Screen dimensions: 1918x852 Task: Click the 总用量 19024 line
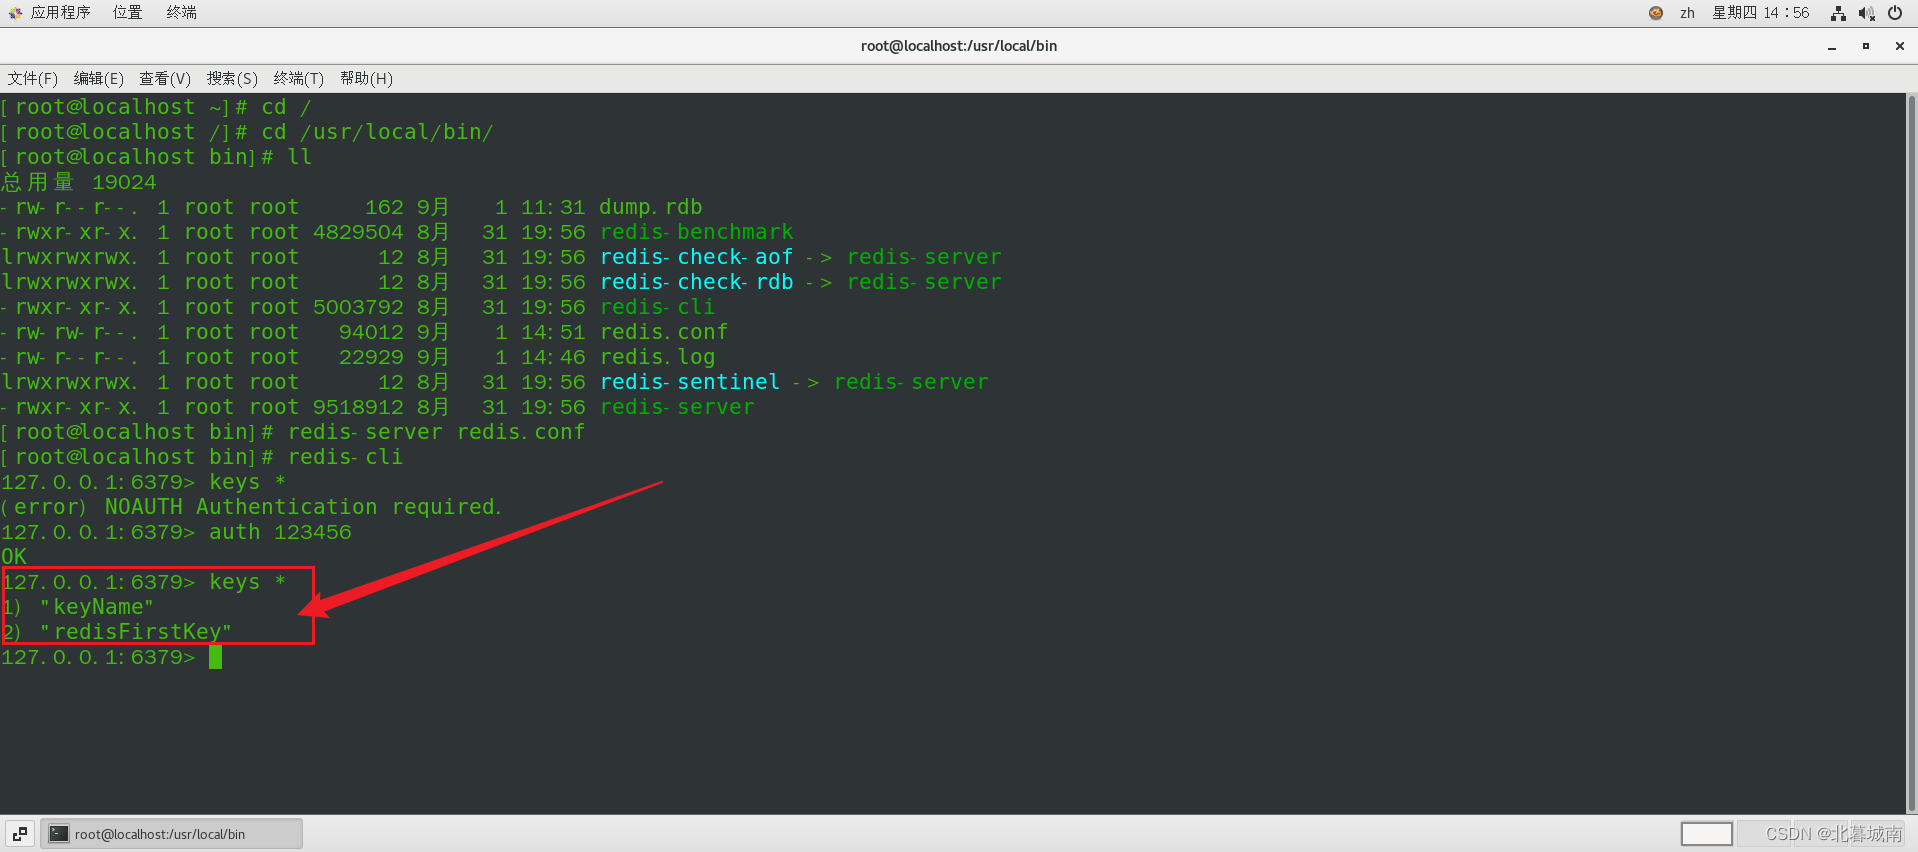tap(79, 182)
